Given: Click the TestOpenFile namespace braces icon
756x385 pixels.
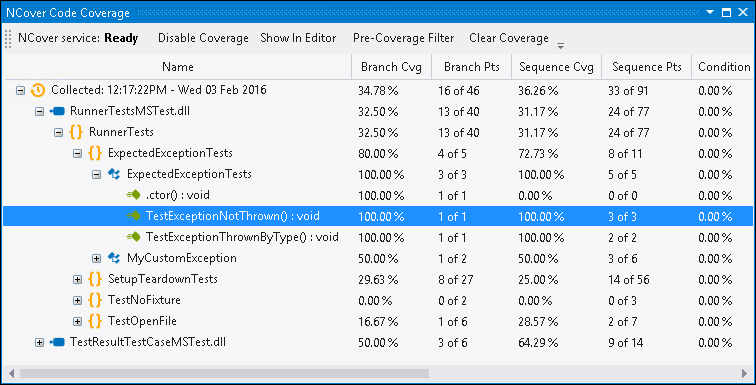Looking at the screenshot, I should (95, 321).
